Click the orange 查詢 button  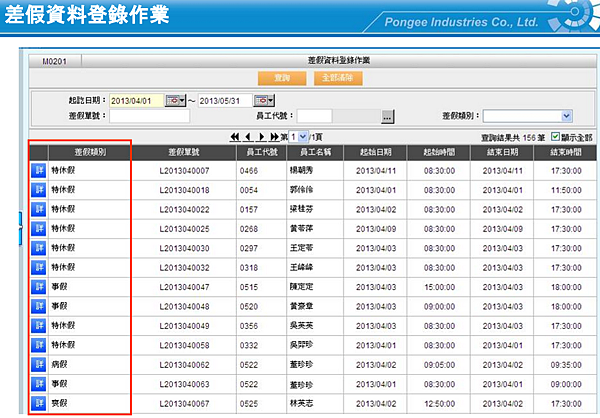point(282,78)
